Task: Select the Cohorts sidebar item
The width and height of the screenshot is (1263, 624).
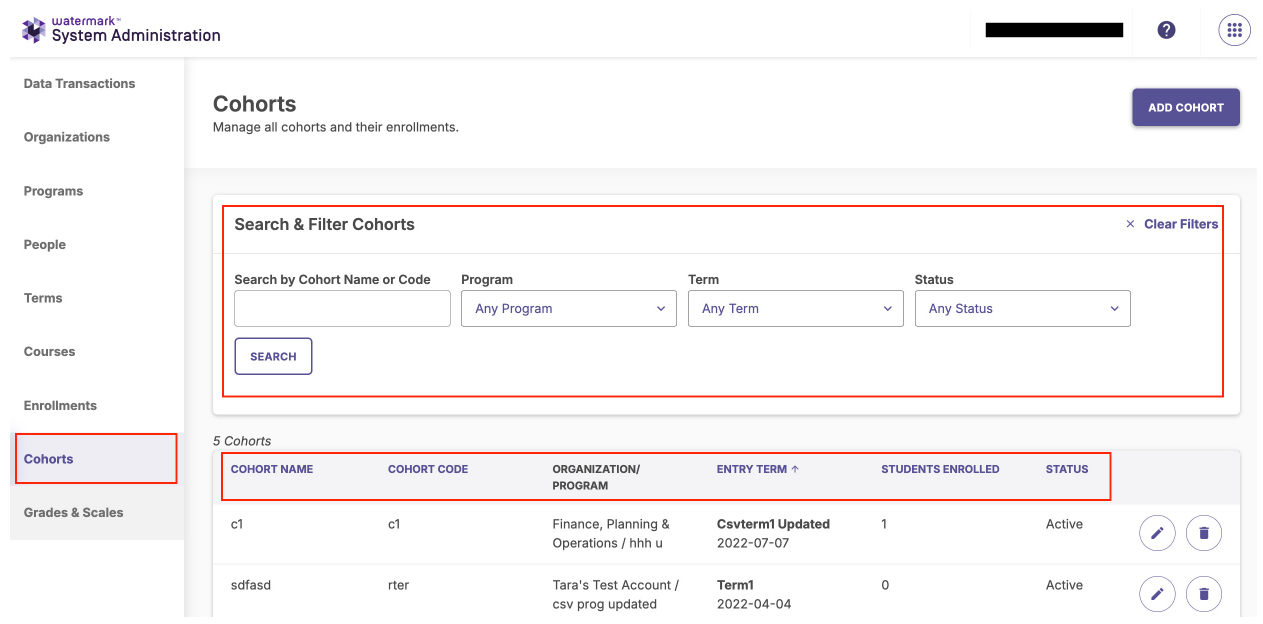Action: click(x=97, y=459)
